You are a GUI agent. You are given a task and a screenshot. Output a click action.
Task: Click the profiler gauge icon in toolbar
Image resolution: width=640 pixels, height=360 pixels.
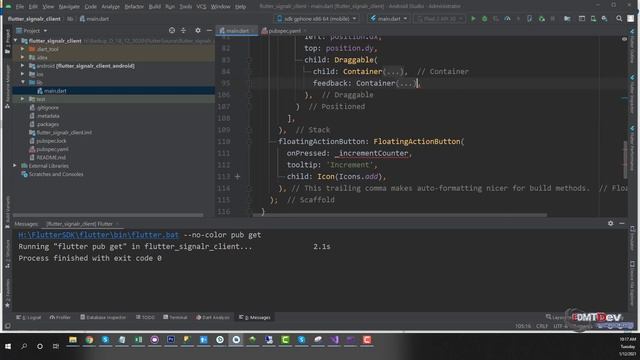tap(507, 19)
